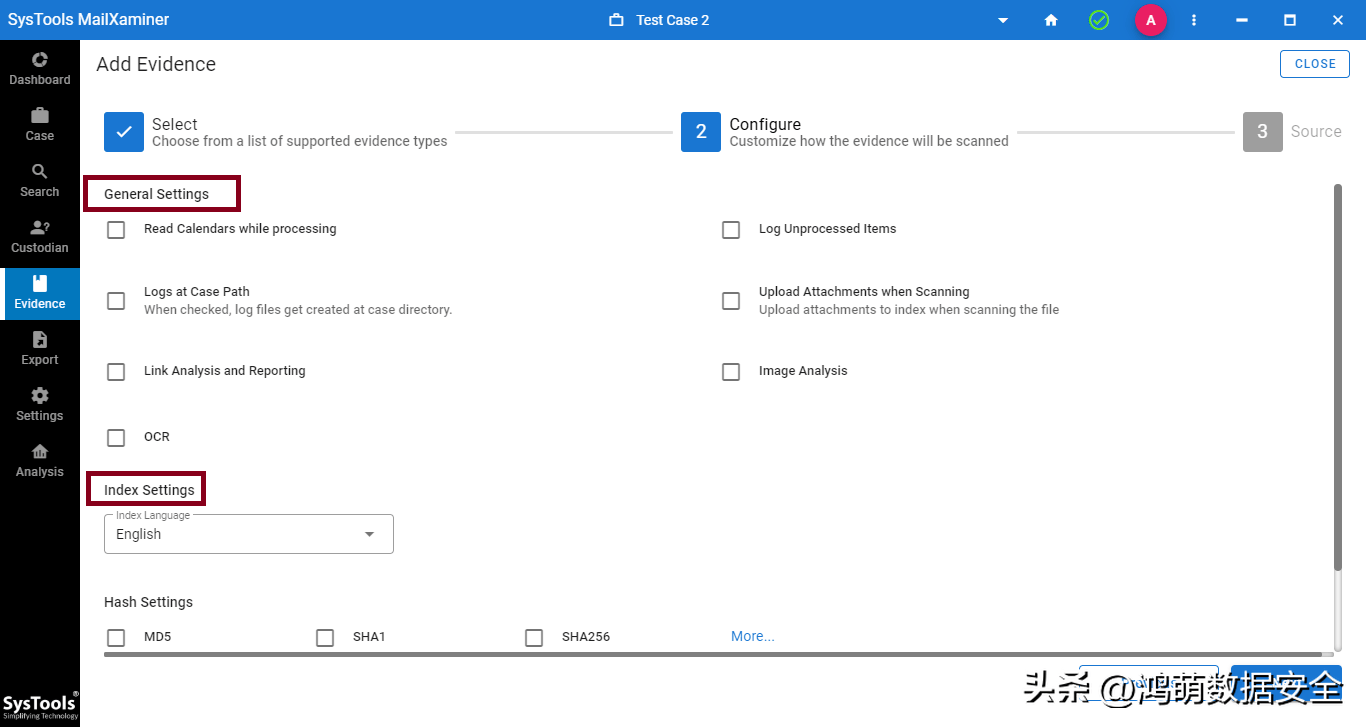
Task: Enable Read Calendars while processing
Action: point(116,230)
